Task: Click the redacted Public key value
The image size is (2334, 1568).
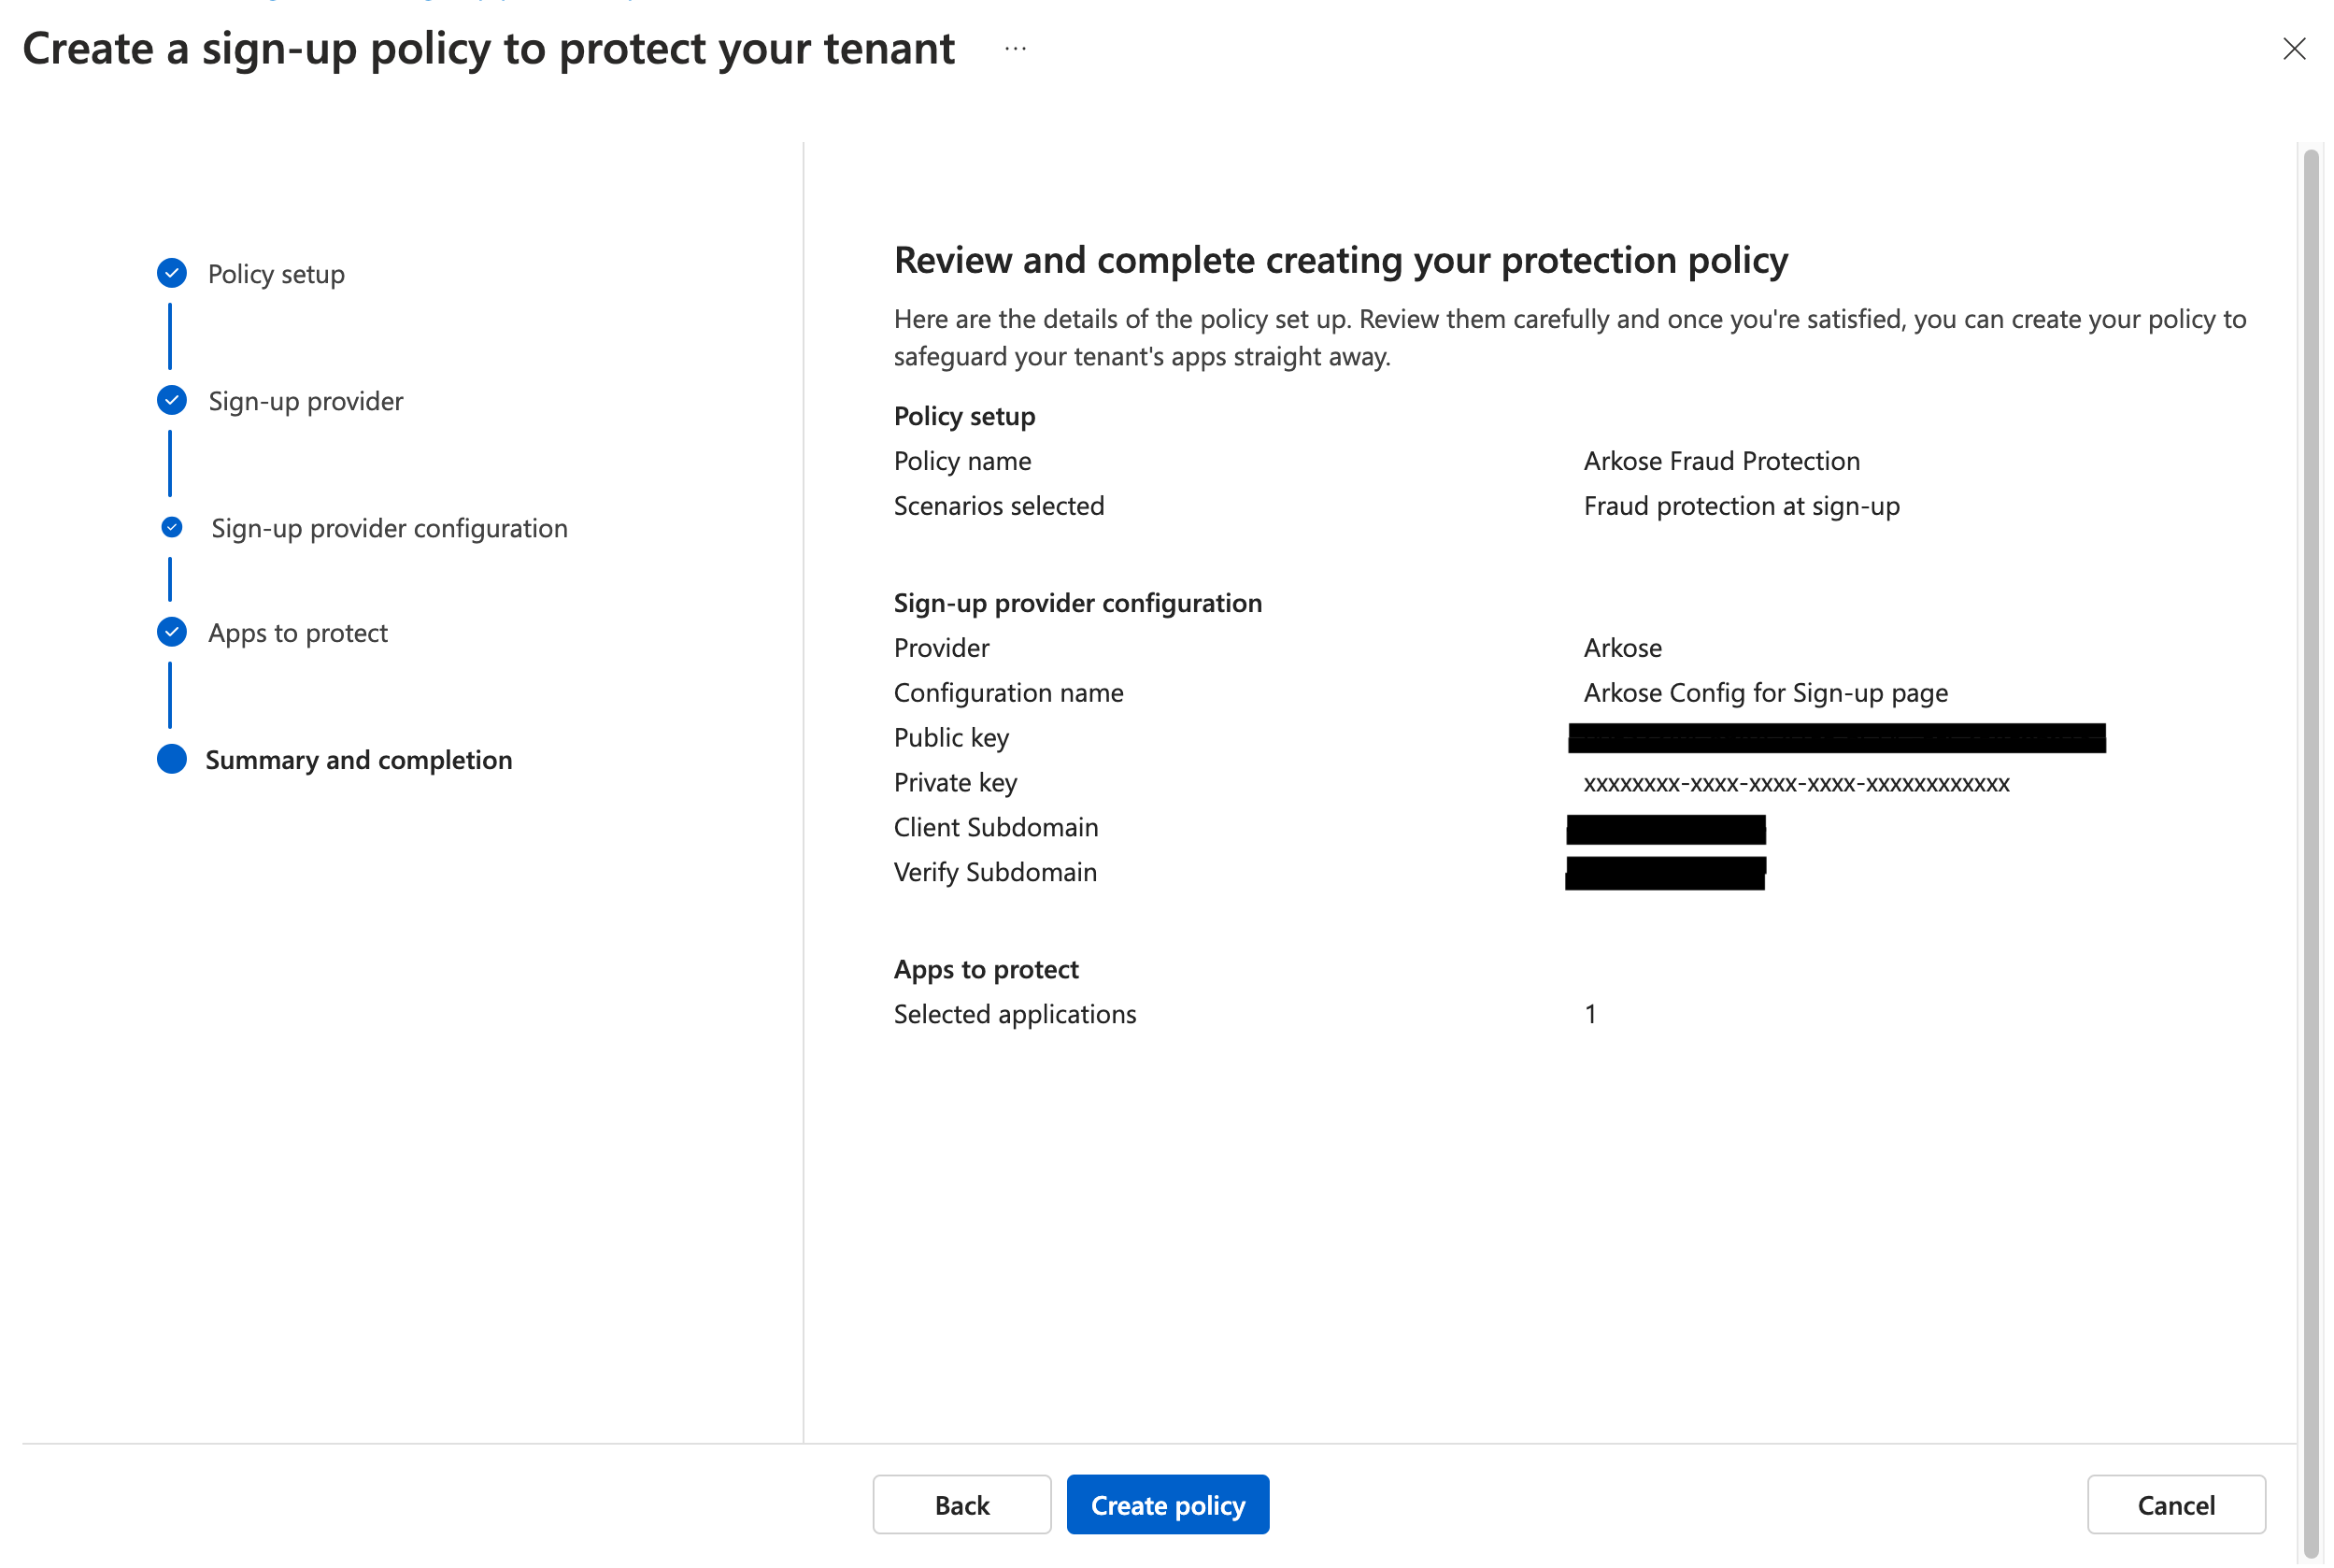Action: pos(1836,738)
